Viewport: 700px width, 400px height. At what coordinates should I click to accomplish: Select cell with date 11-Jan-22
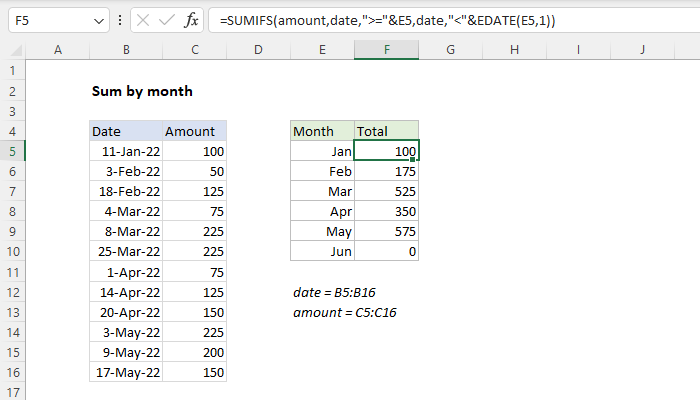[x=126, y=151]
